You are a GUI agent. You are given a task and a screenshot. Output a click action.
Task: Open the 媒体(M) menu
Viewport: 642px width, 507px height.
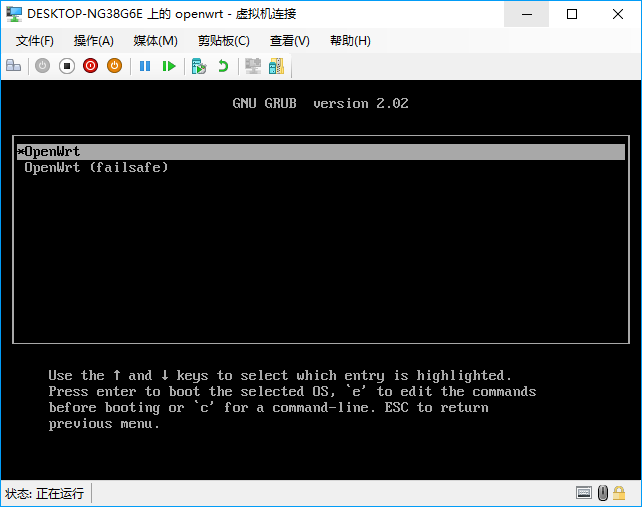point(156,41)
